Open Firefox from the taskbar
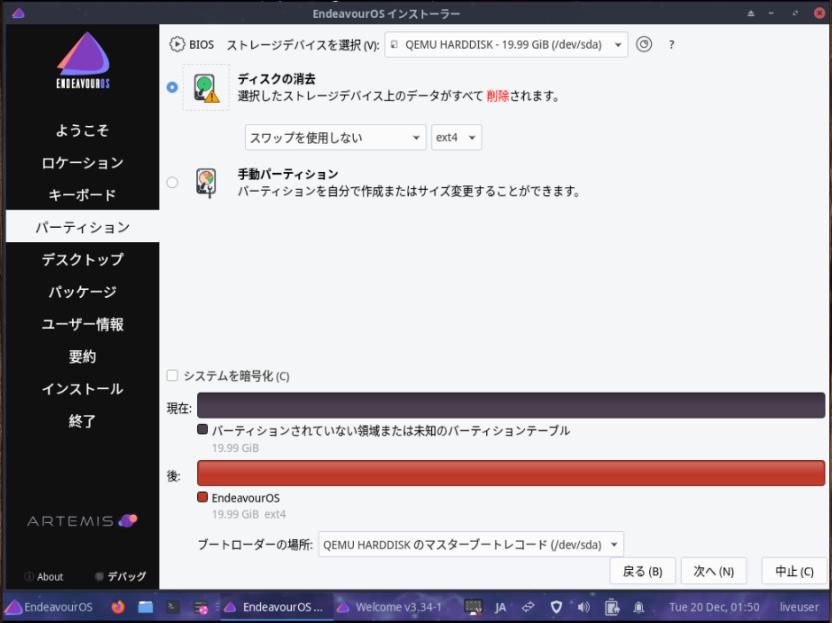Screen dimensions: 832x623 coord(118,607)
